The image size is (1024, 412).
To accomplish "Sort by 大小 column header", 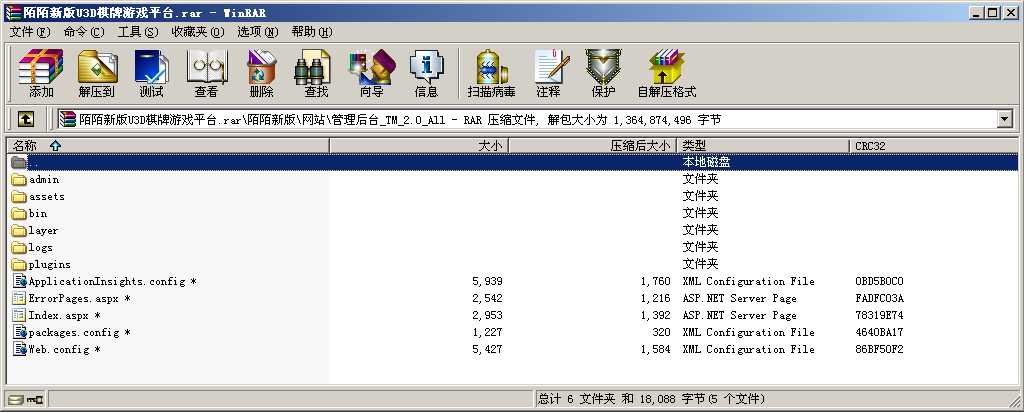I will click(x=419, y=146).
